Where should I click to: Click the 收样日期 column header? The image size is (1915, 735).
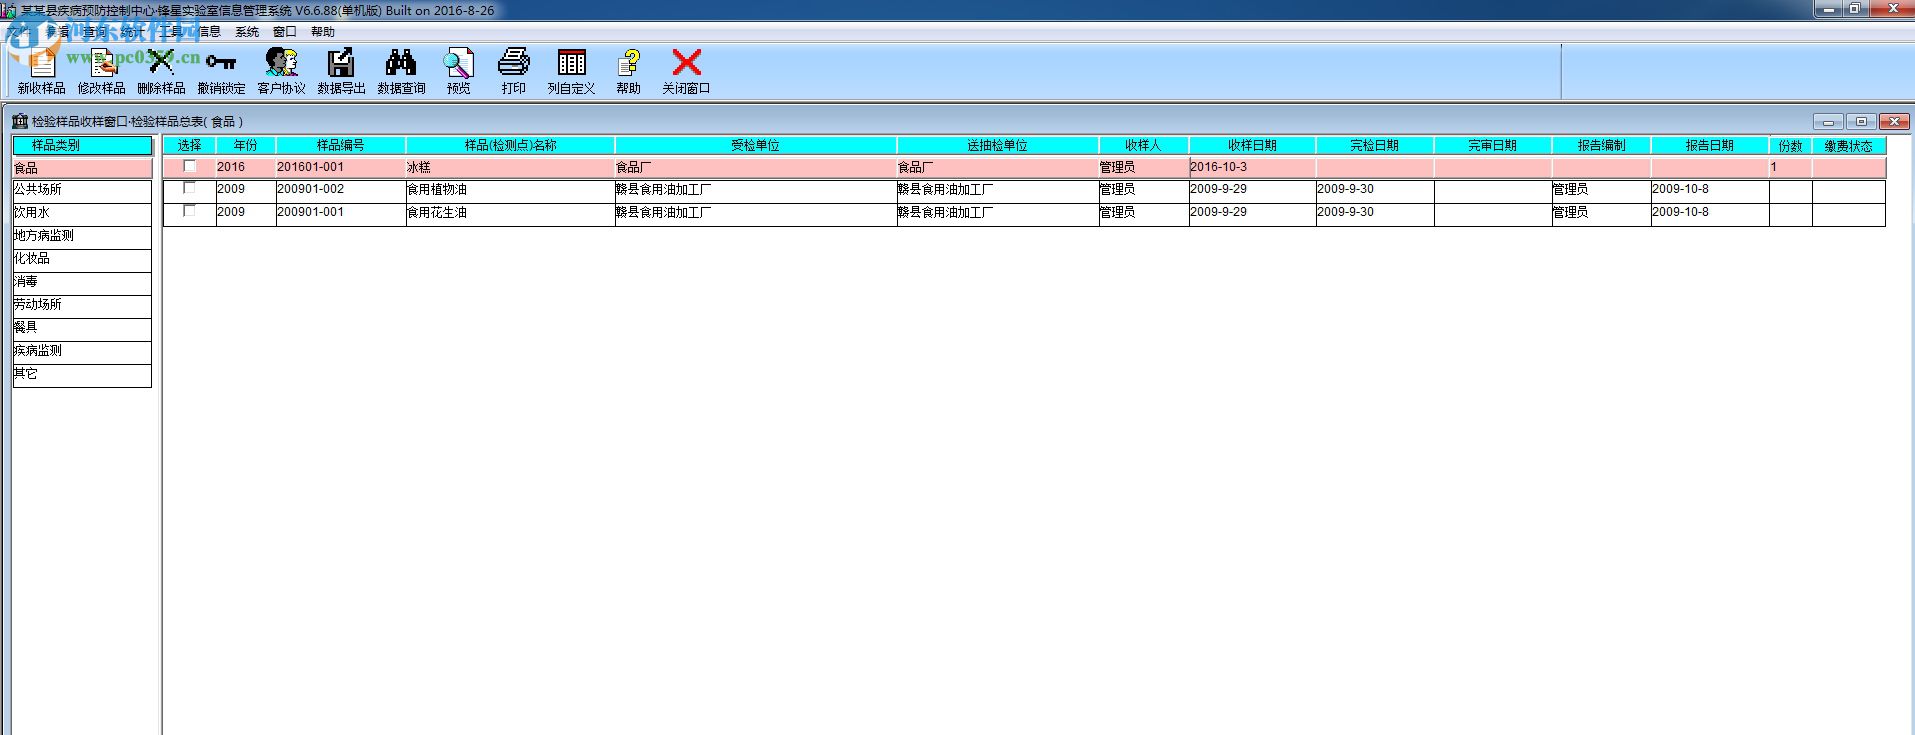[x=1252, y=146]
